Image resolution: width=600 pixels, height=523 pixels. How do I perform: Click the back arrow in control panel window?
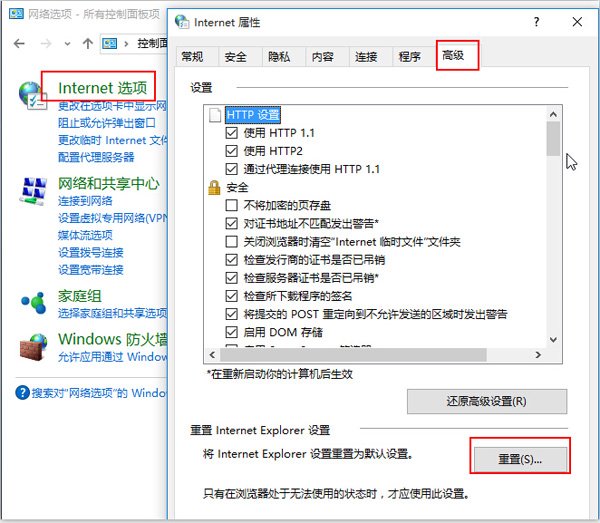(19, 44)
